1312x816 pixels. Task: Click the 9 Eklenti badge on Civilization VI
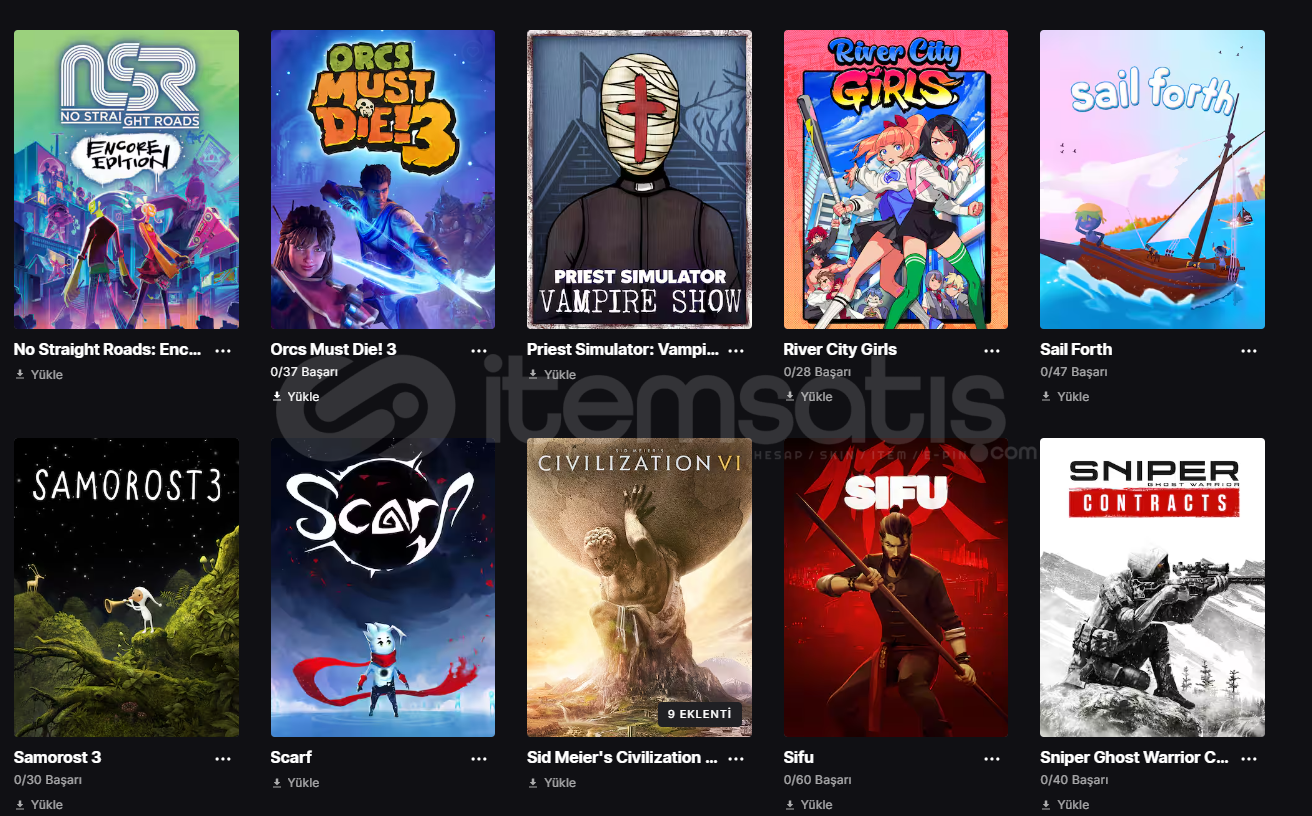pyautogui.click(x=700, y=715)
